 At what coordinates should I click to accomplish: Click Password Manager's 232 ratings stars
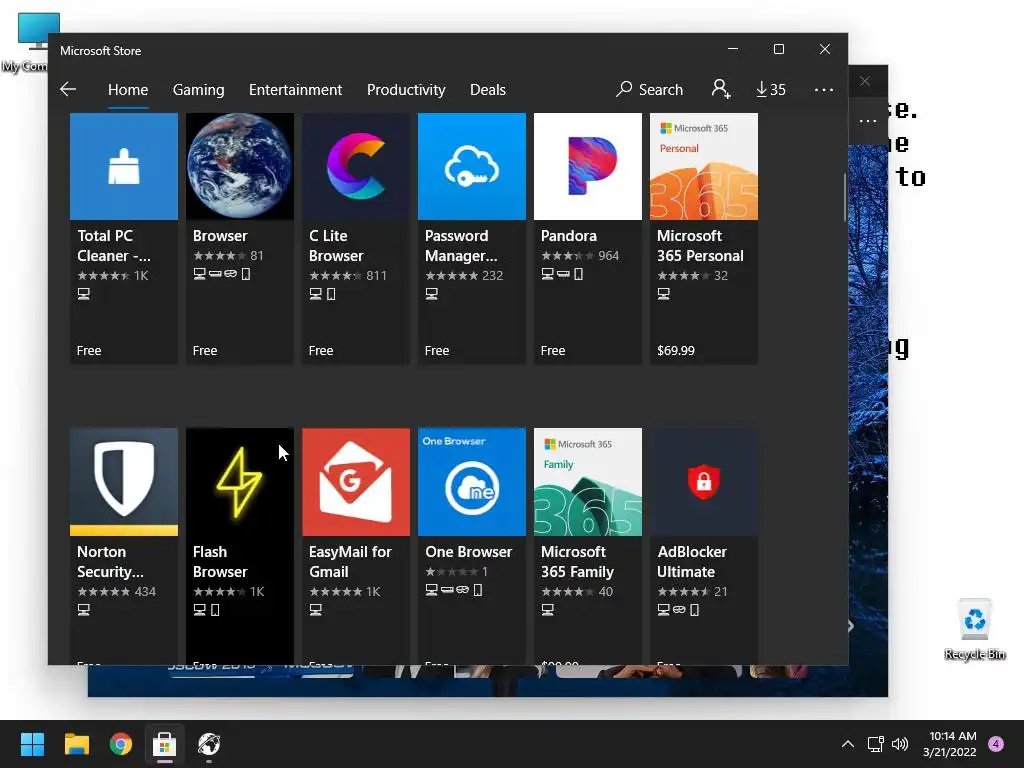(x=464, y=276)
